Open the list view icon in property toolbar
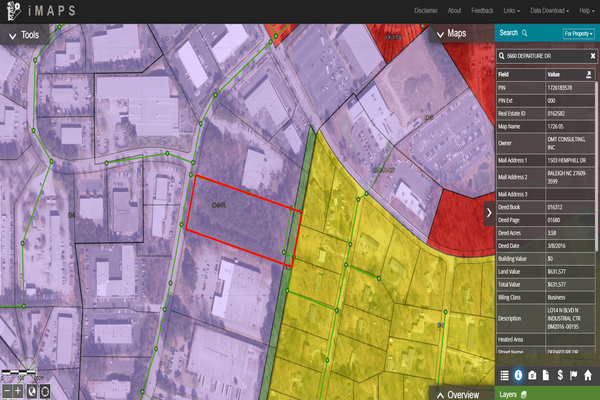Image resolution: width=600 pixels, height=400 pixels. (x=504, y=374)
